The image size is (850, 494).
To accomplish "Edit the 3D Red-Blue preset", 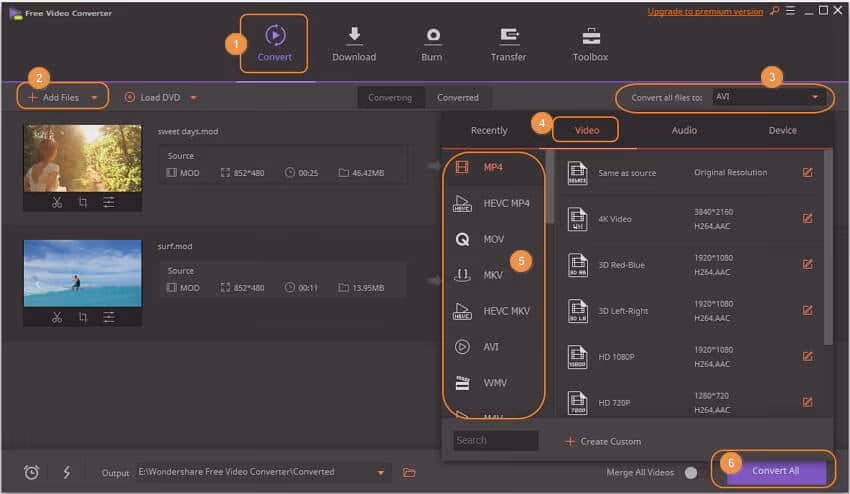I will pyautogui.click(x=807, y=264).
